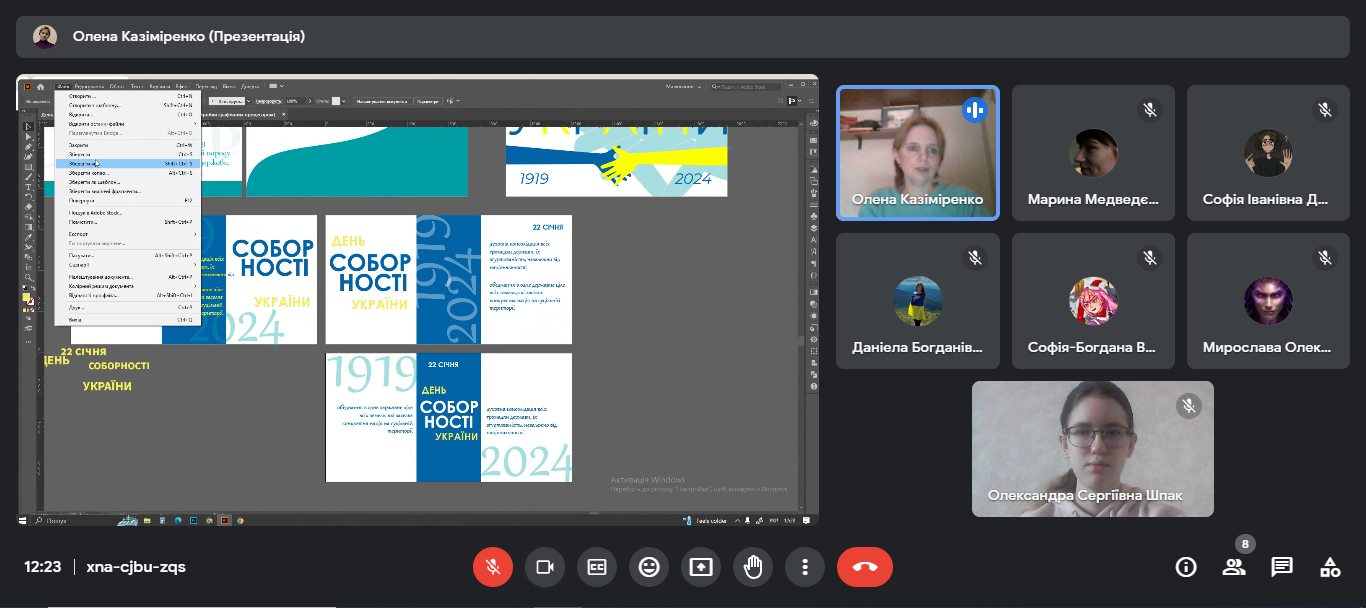Select the Pen tool in Illustrator

pyautogui.click(x=29, y=147)
